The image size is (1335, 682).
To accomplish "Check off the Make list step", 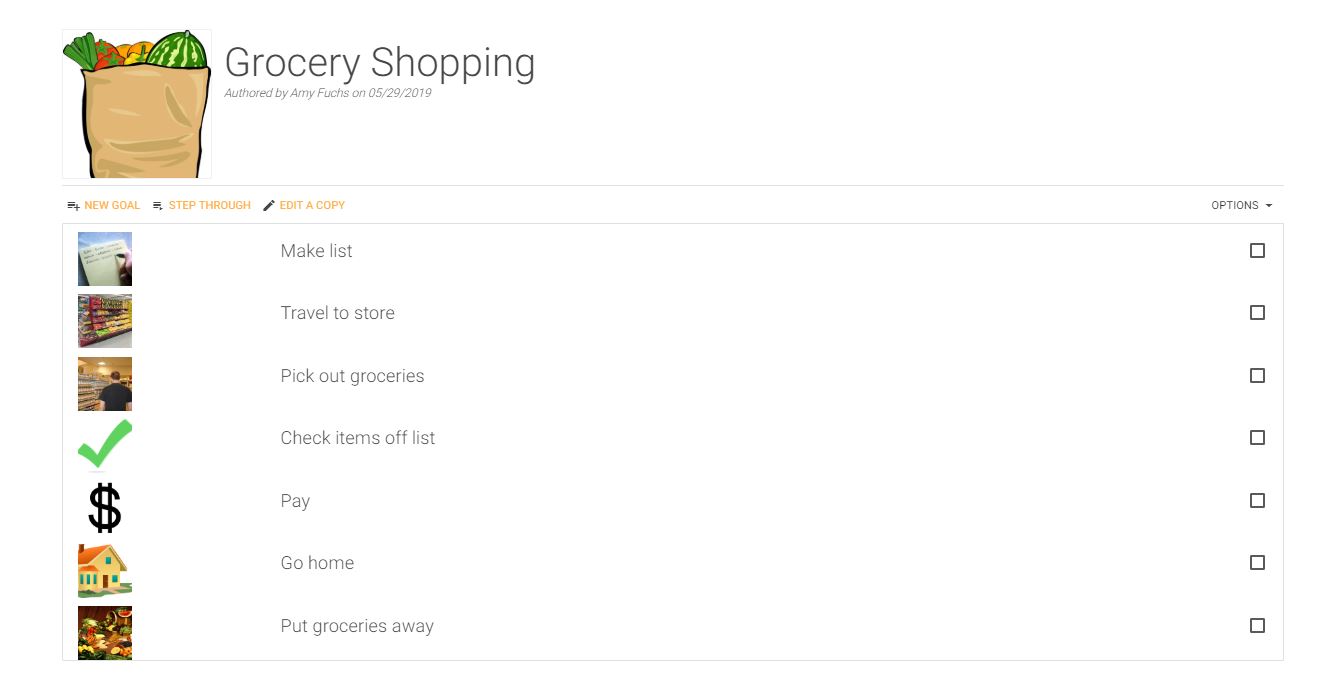I will click(1257, 250).
